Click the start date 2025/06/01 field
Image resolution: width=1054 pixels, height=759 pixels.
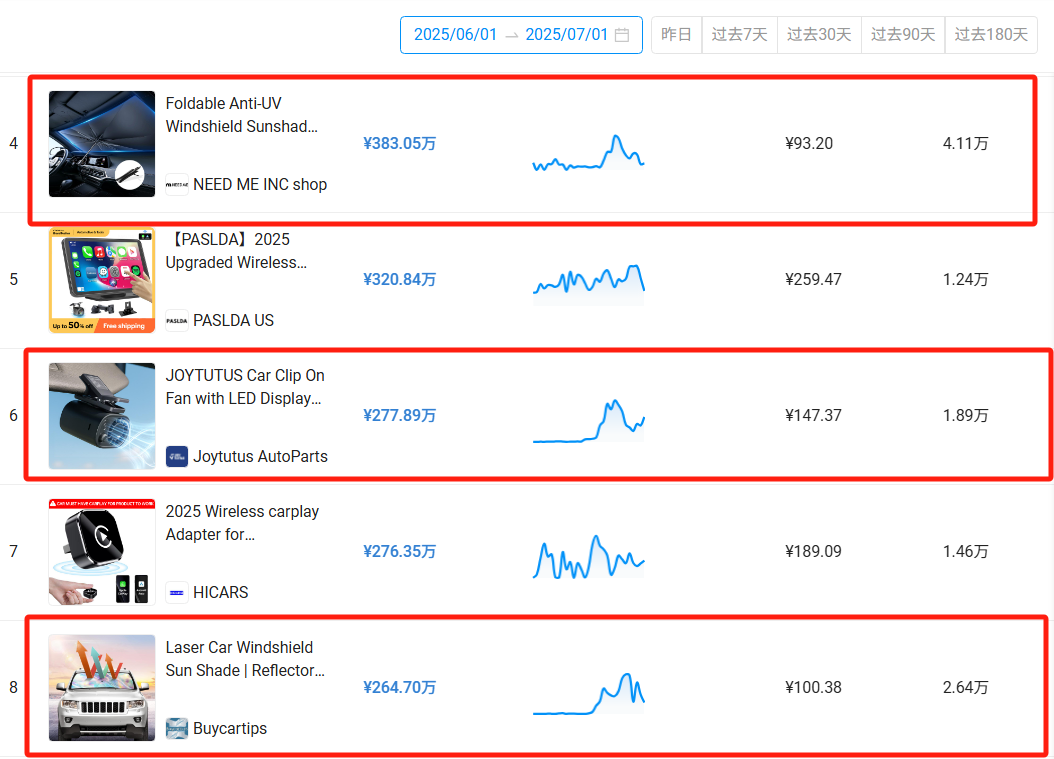[455, 35]
